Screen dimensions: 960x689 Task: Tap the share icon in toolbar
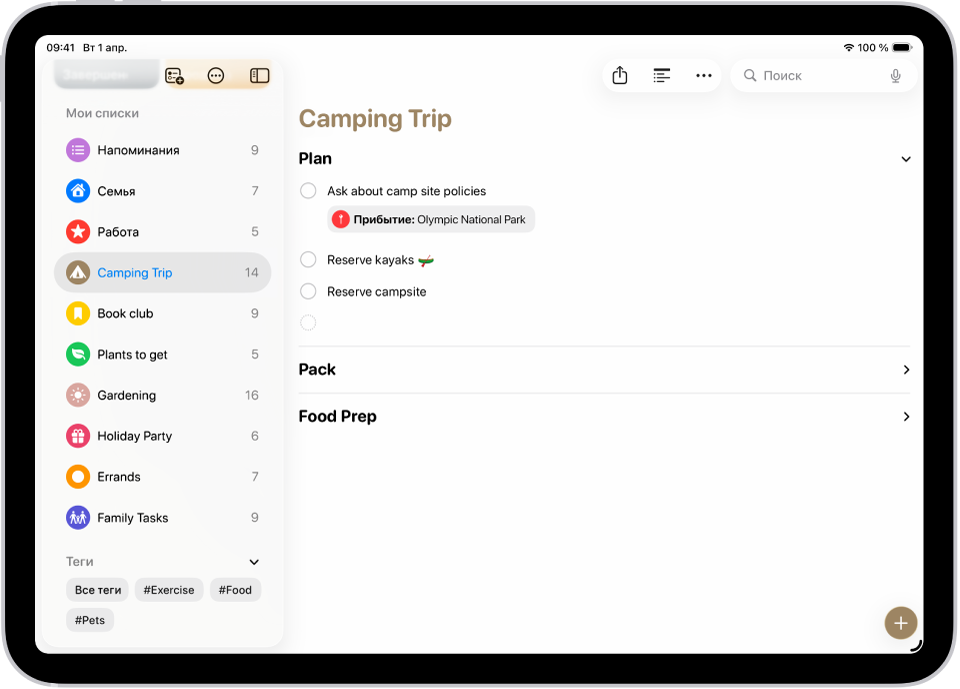(x=620, y=75)
